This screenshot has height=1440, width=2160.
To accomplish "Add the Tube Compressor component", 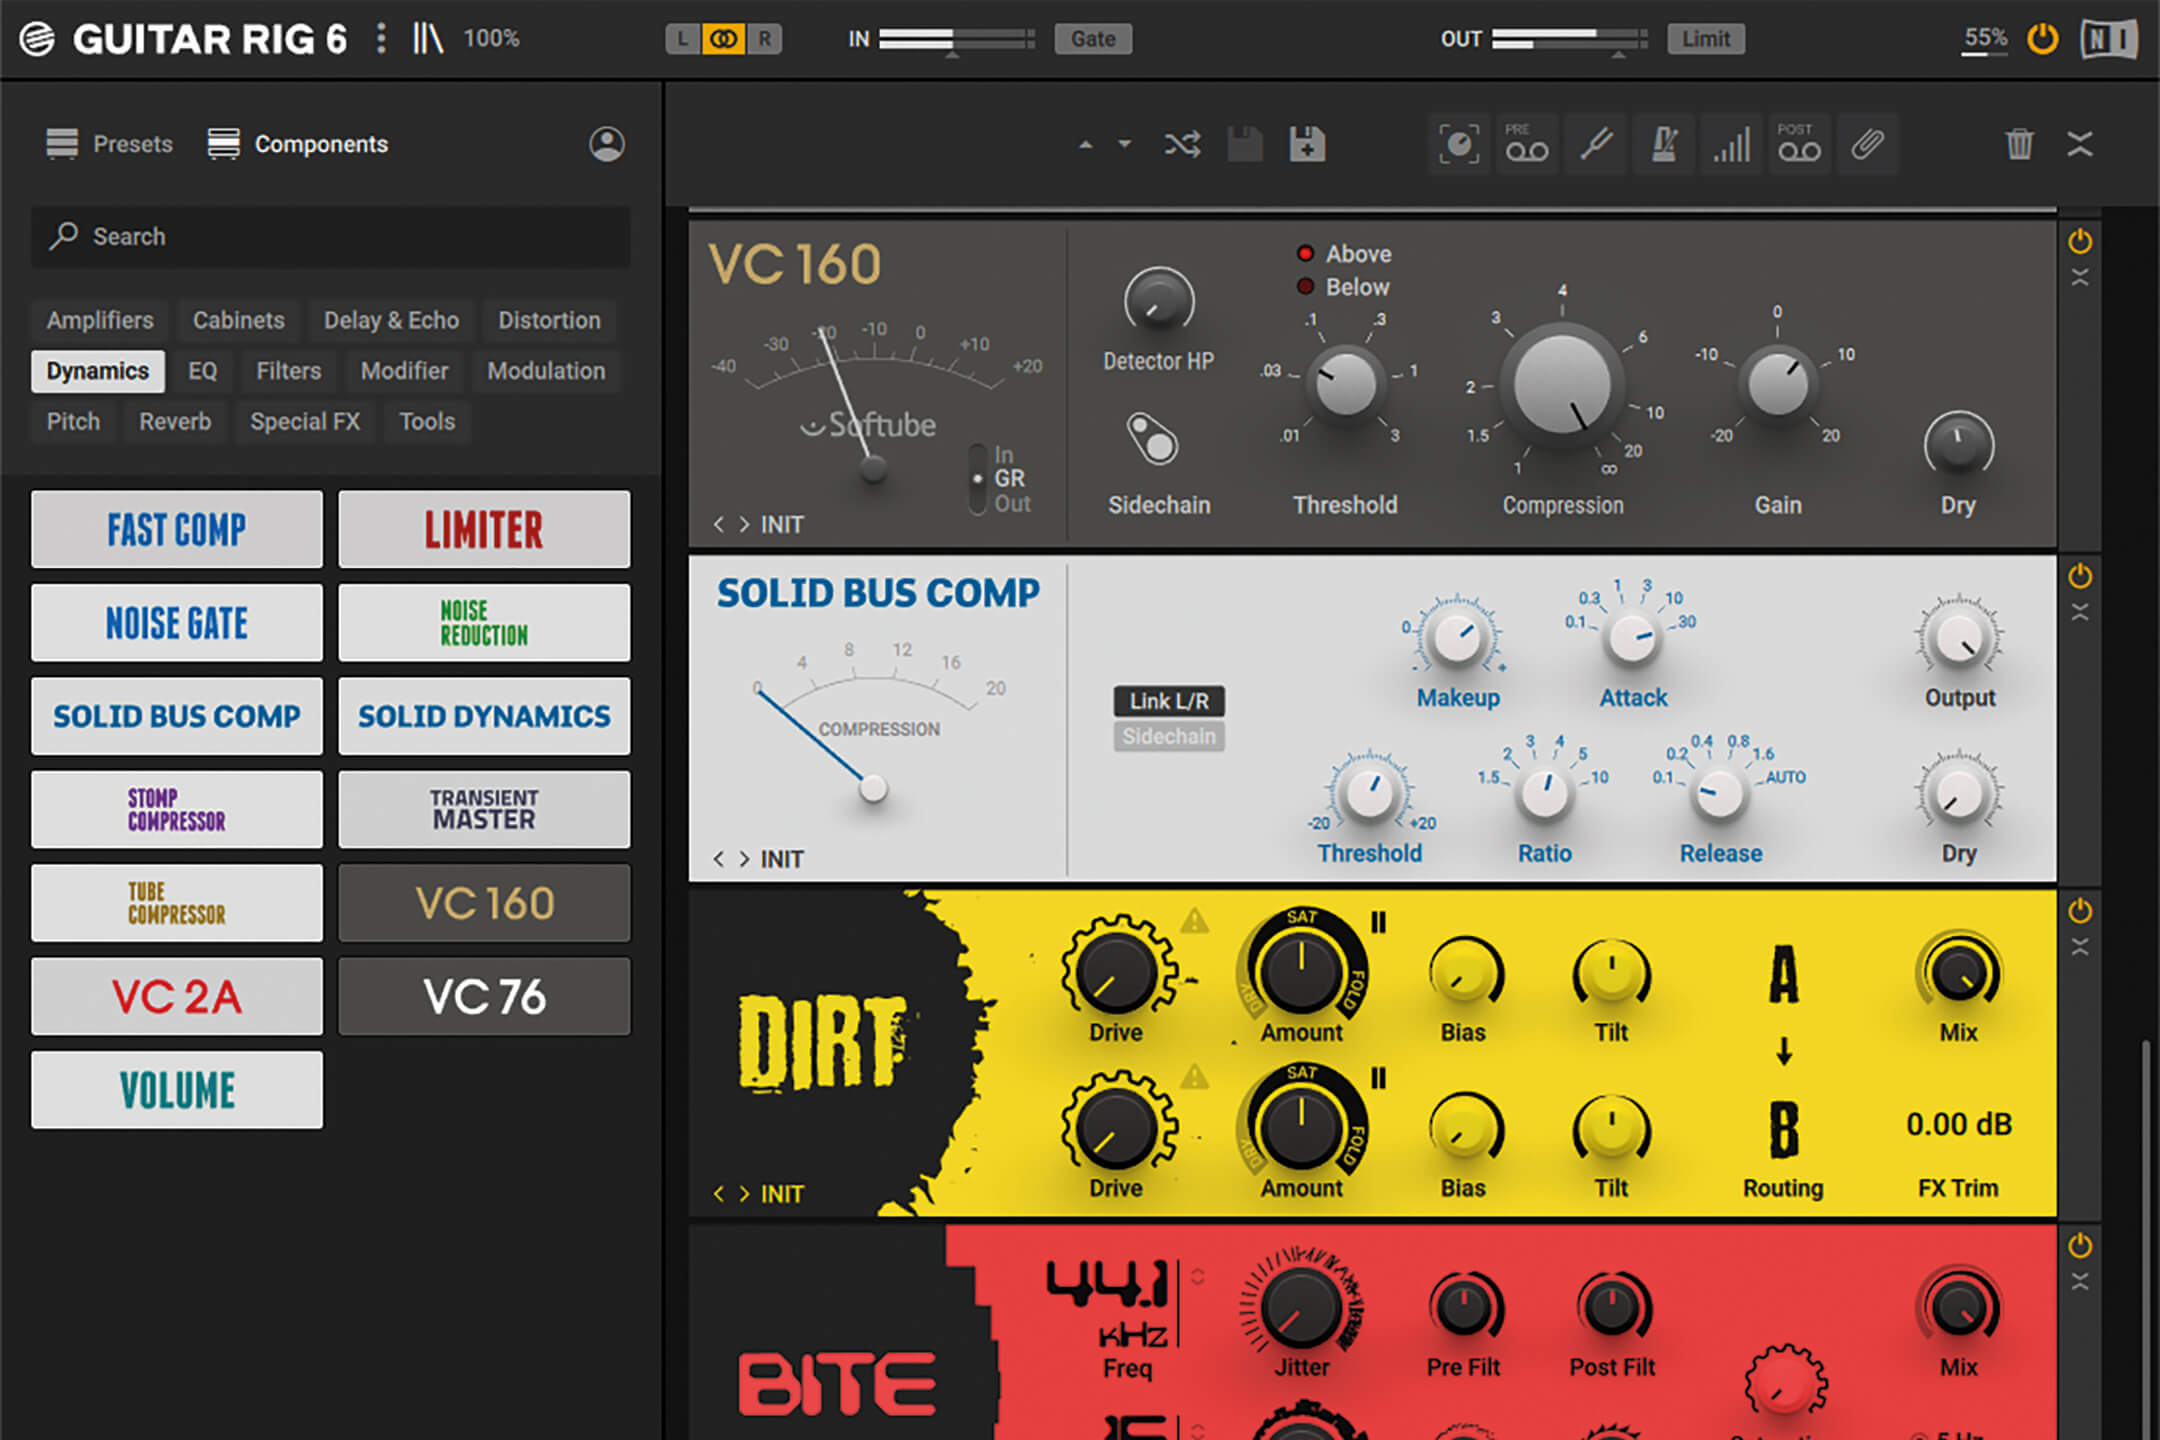I will (177, 903).
